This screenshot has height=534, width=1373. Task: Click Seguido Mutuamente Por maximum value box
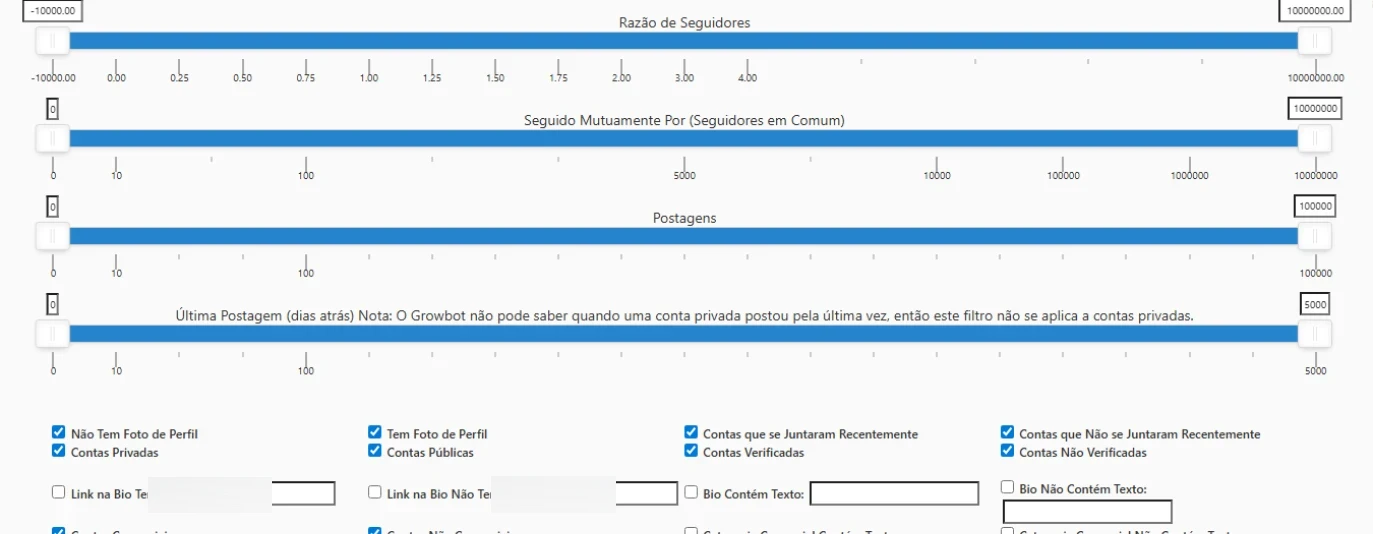tap(1314, 108)
